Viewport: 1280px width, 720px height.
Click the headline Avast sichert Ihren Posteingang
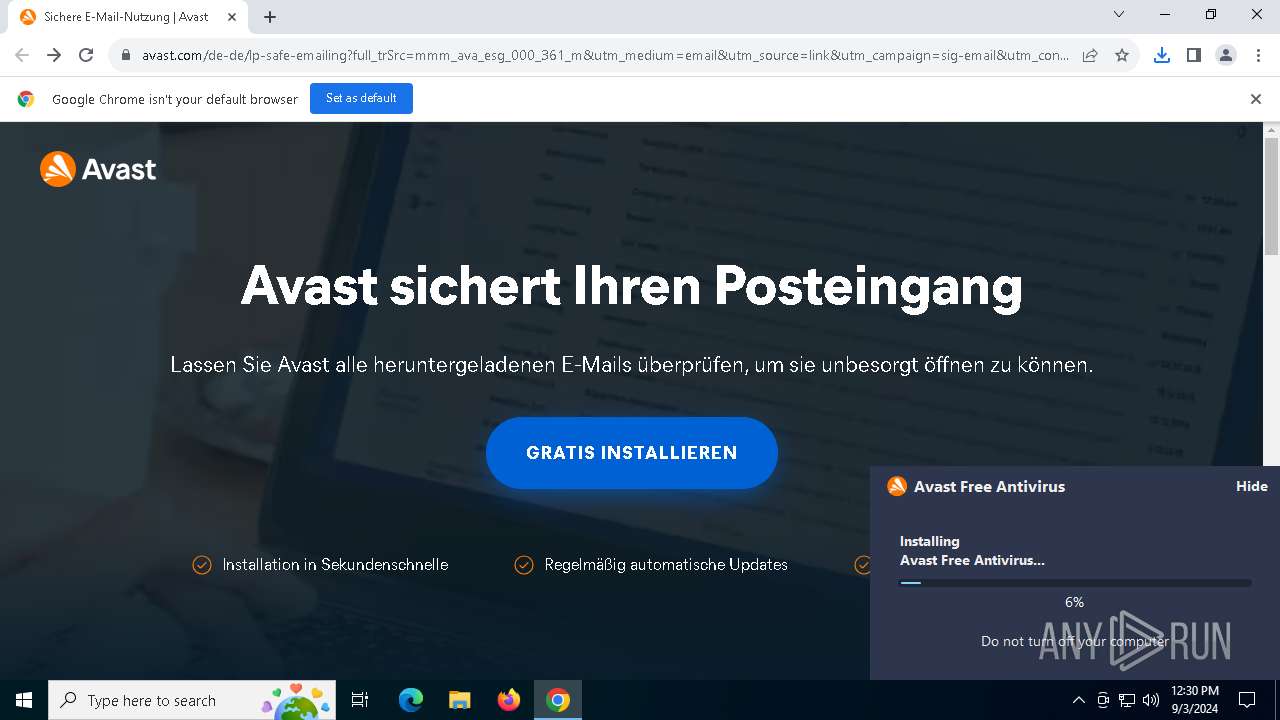(631, 286)
